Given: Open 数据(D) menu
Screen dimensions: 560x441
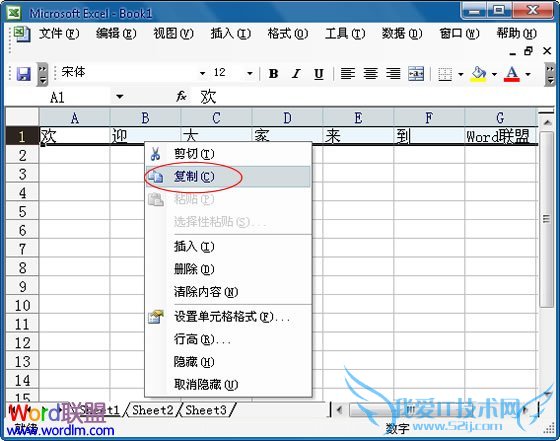Looking at the screenshot, I should [402, 34].
